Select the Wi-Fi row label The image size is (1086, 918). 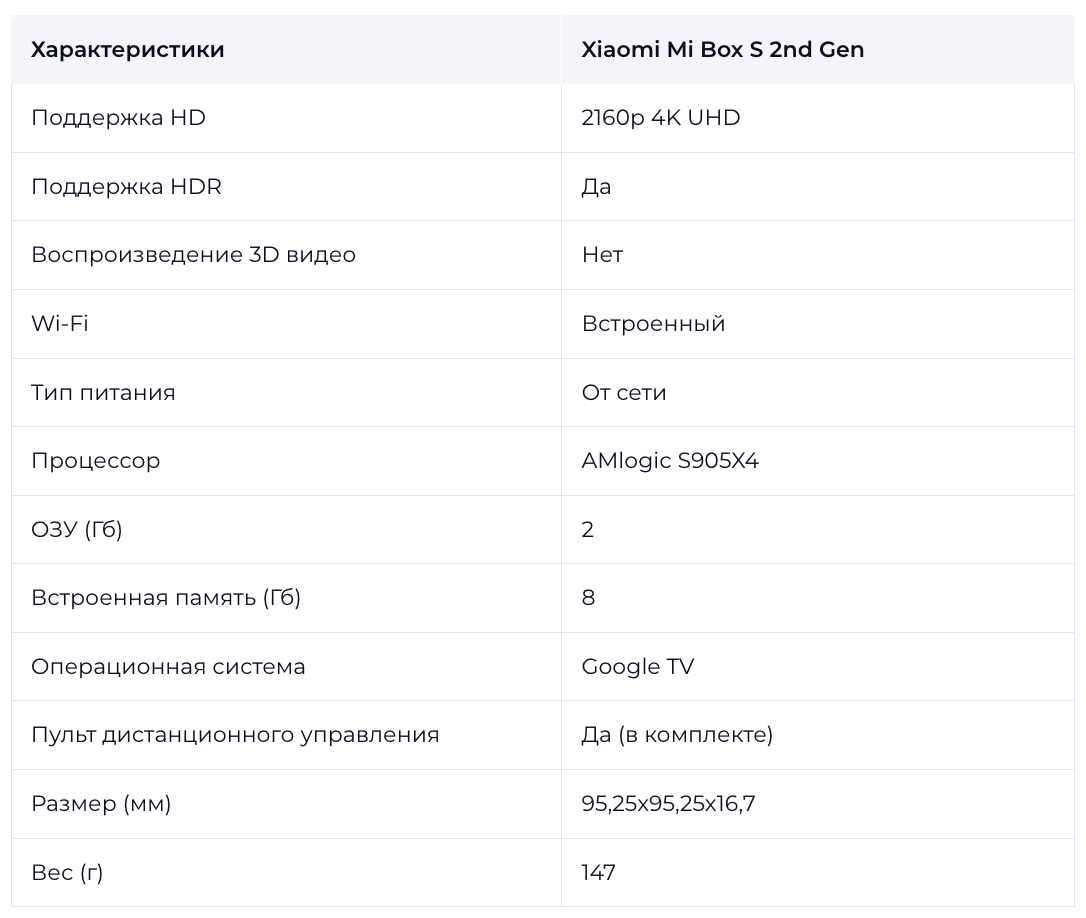[x=60, y=324]
